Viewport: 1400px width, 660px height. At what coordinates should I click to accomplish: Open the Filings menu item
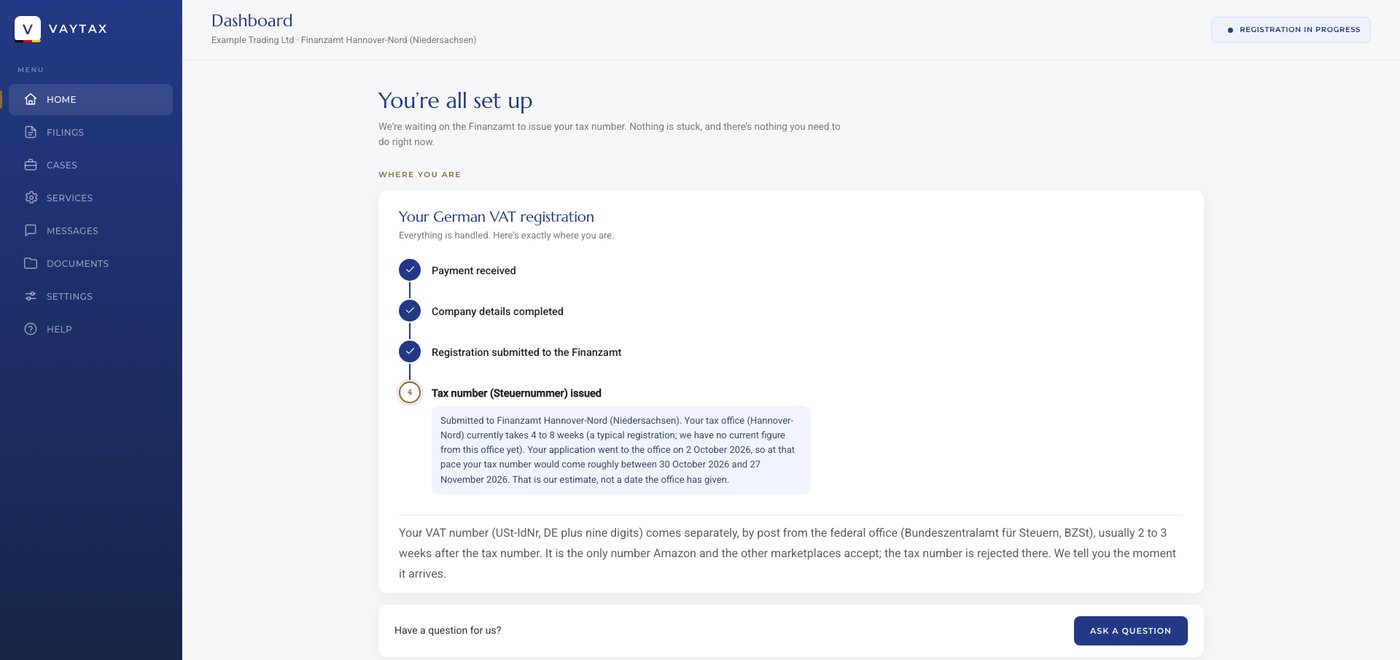pos(91,132)
